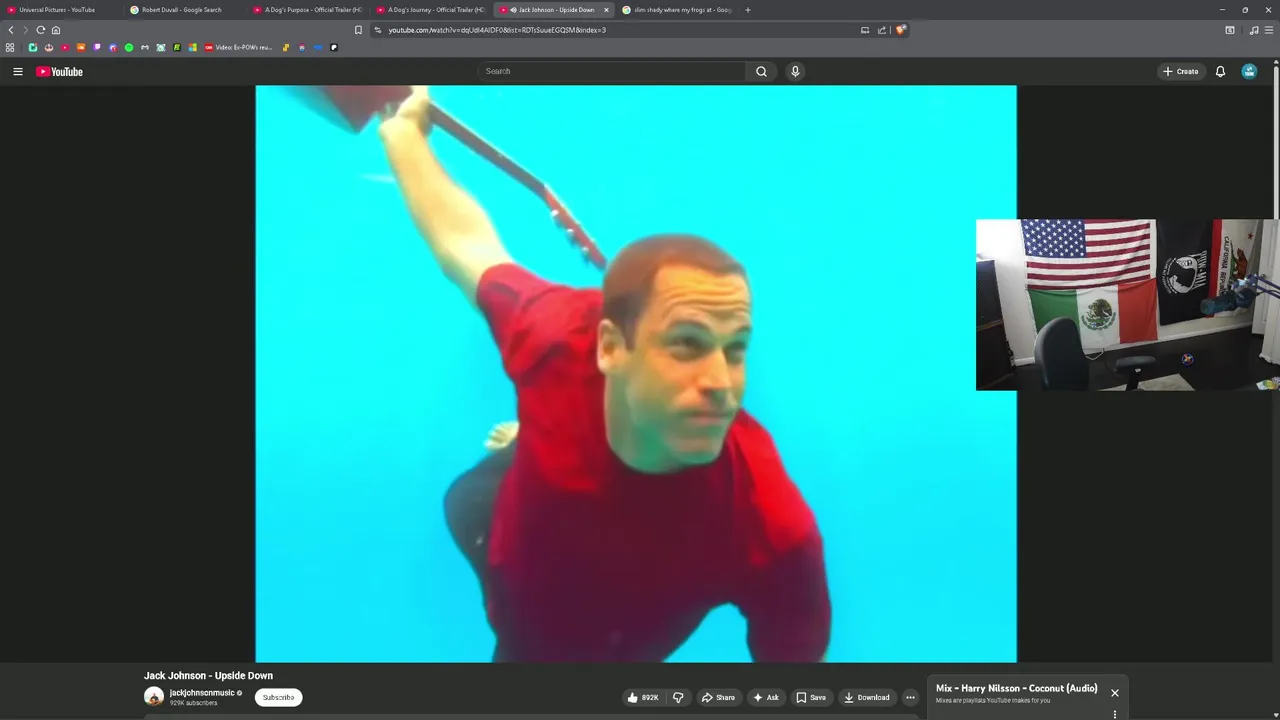Open the purple Twitch bookmark icon
The image size is (1280, 720).
coord(97,47)
